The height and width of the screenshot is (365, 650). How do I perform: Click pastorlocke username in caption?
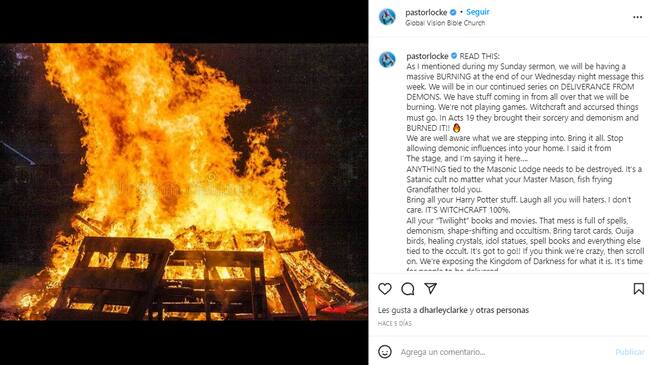pos(427,56)
